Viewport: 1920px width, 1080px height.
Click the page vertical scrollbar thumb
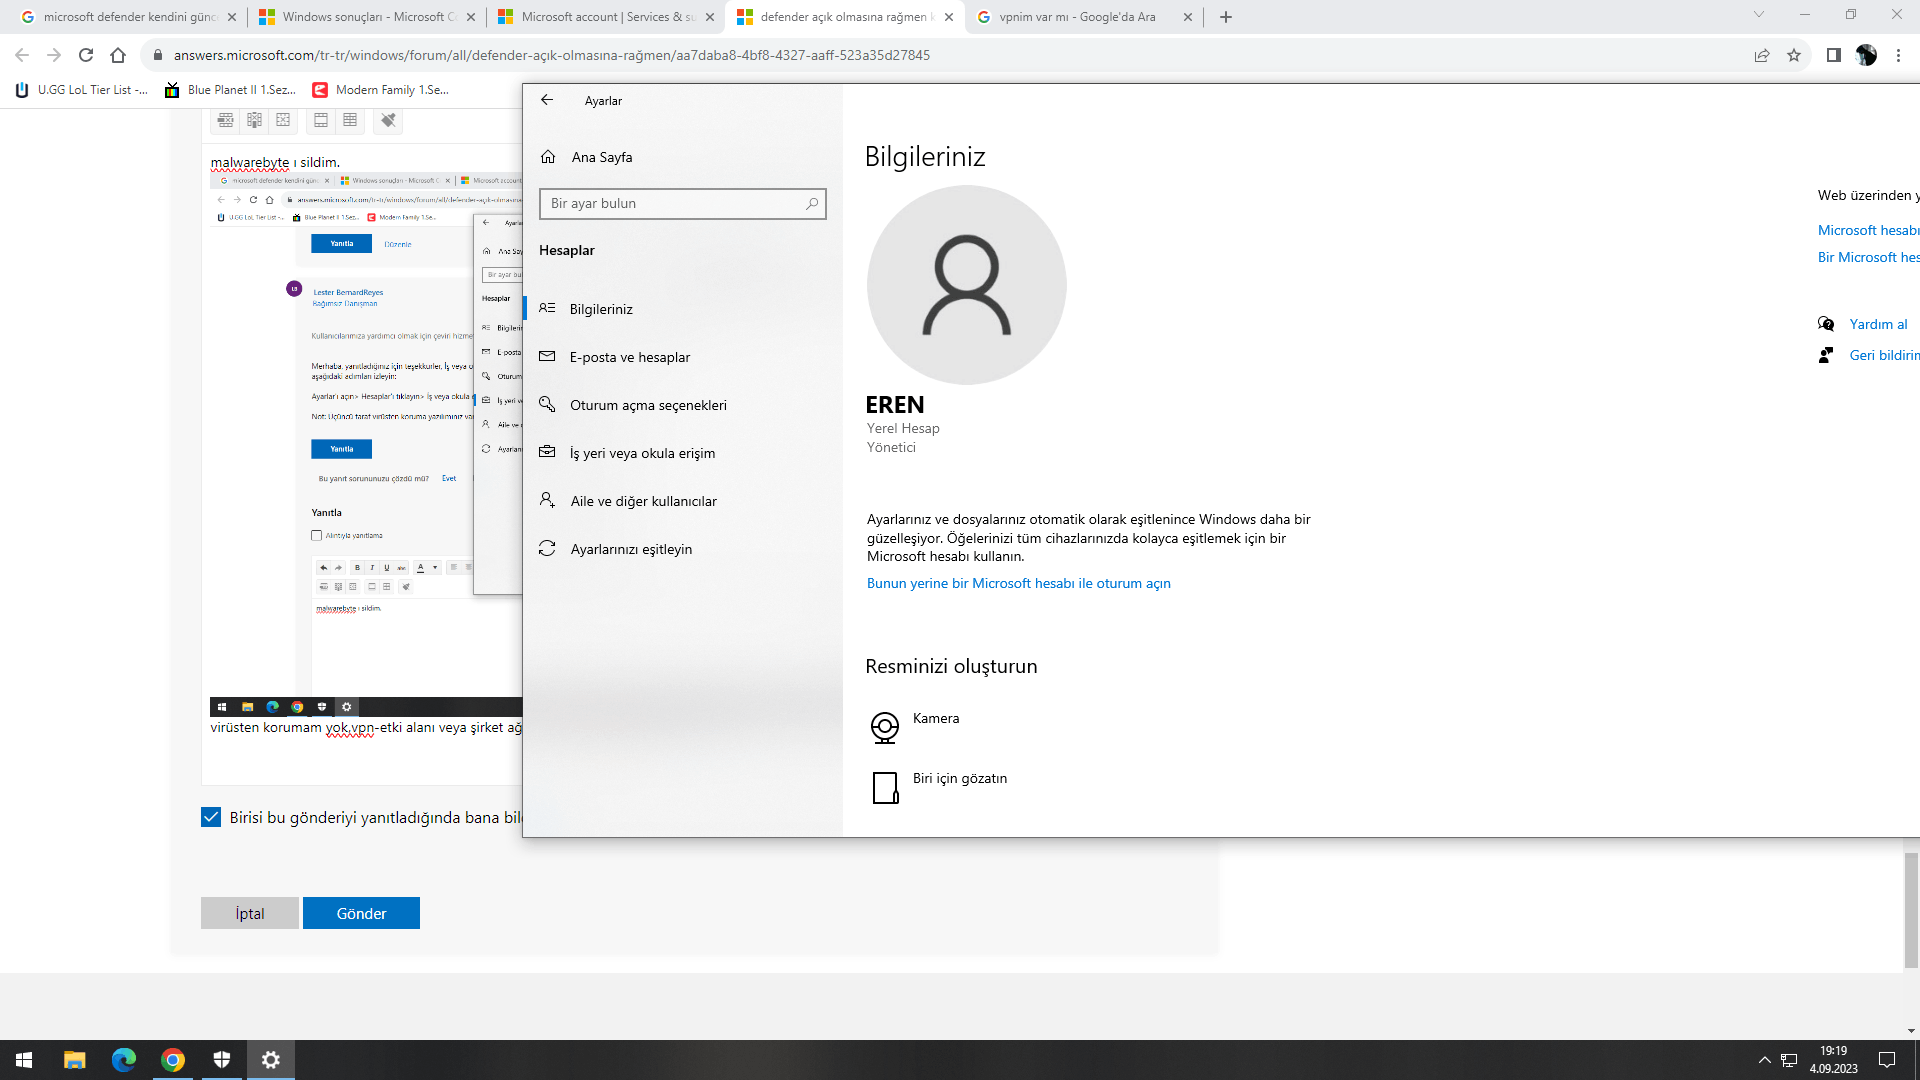[x=1911, y=908]
